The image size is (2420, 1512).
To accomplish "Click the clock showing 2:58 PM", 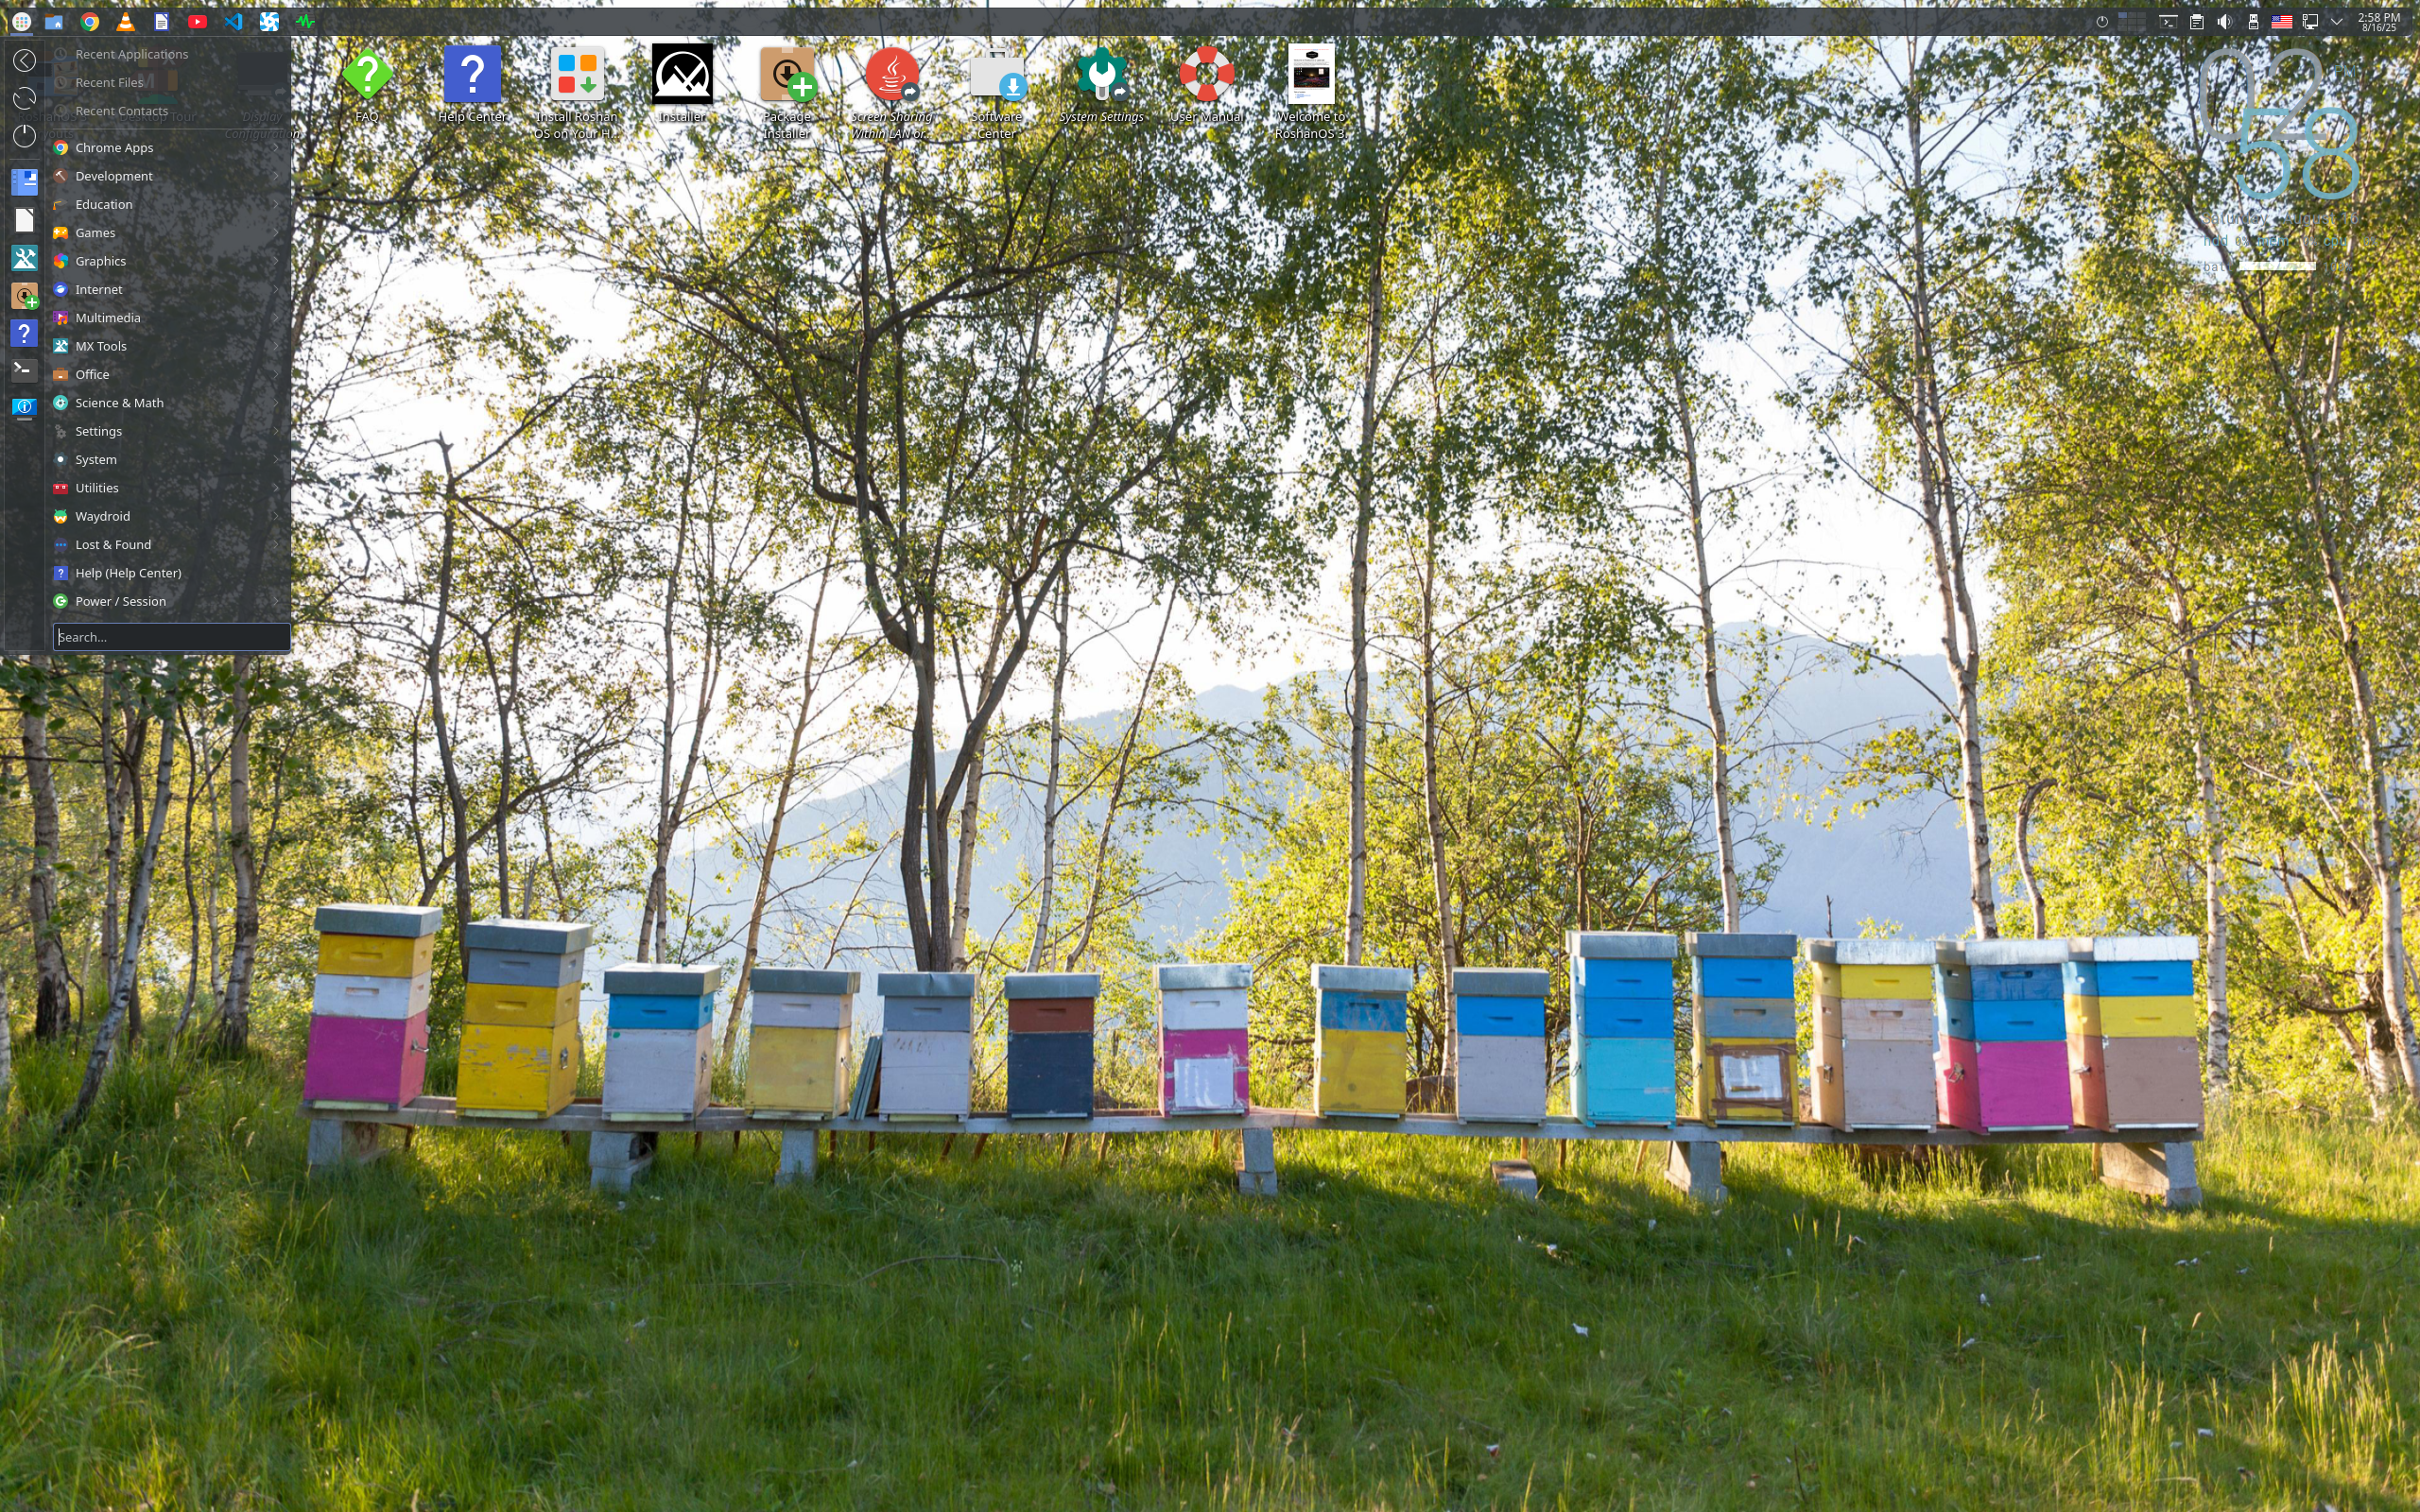I will 2378,21.
